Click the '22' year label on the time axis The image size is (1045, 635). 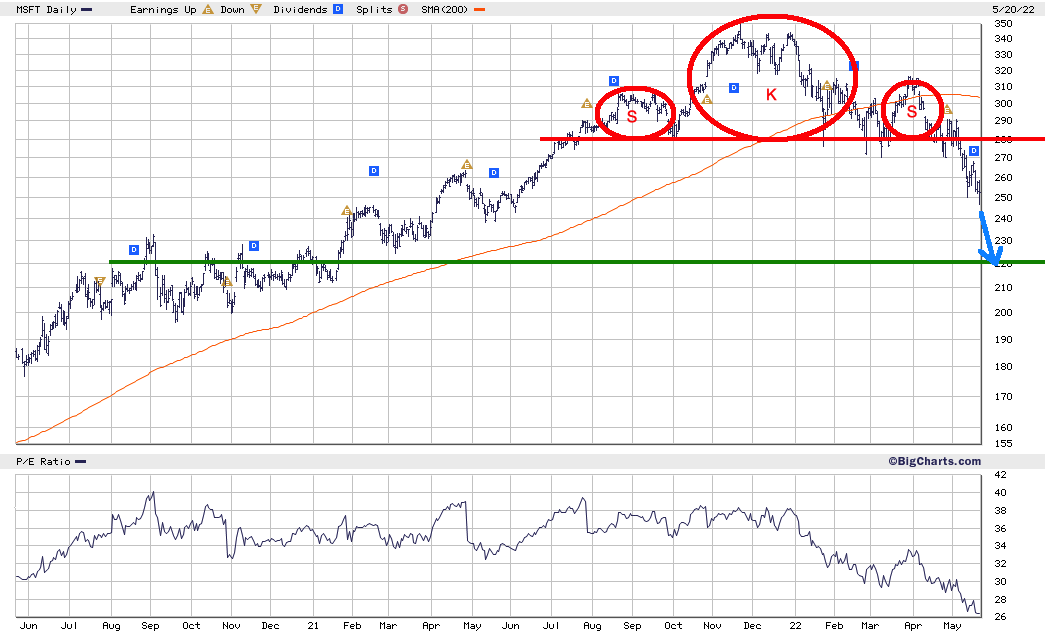coord(795,626)
